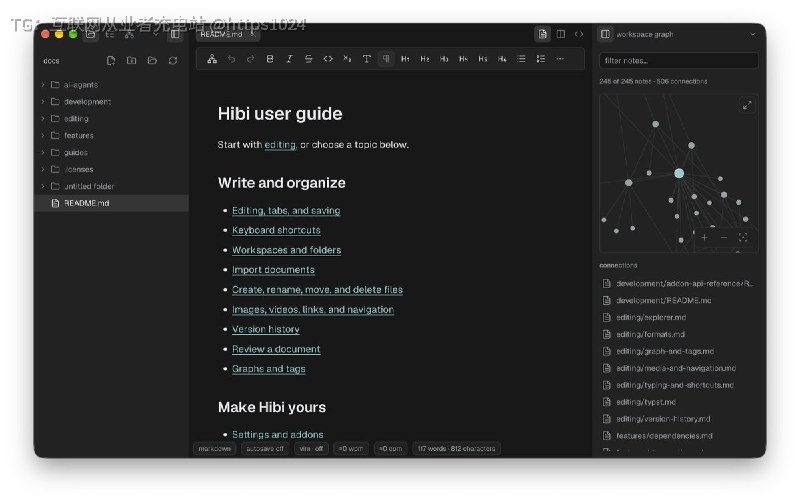Toggle autosave off status button

[265, 449]
